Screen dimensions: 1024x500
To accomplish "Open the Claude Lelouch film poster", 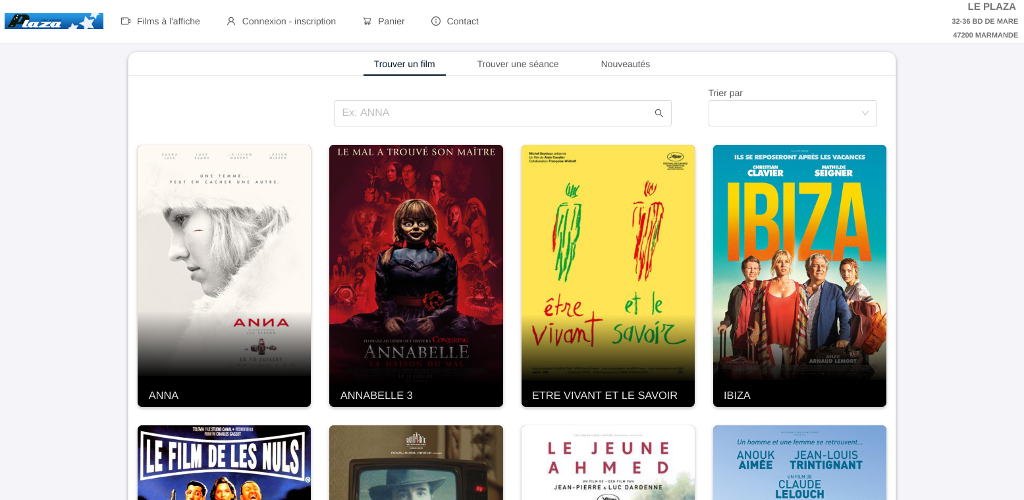I will pos(799,462).
